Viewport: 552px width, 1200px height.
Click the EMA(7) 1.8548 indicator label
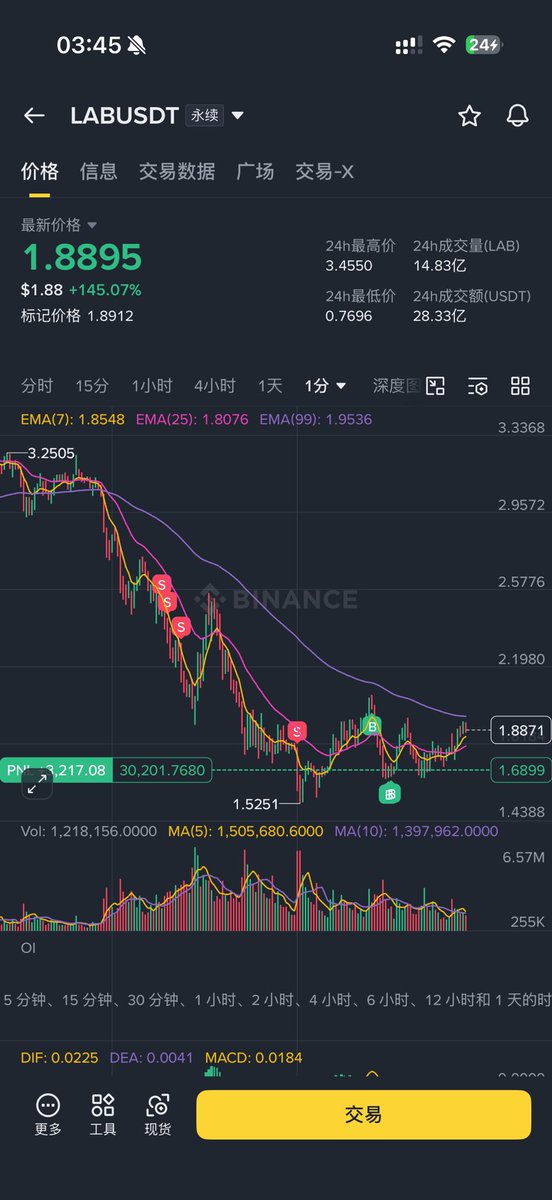tap(72, 419)
